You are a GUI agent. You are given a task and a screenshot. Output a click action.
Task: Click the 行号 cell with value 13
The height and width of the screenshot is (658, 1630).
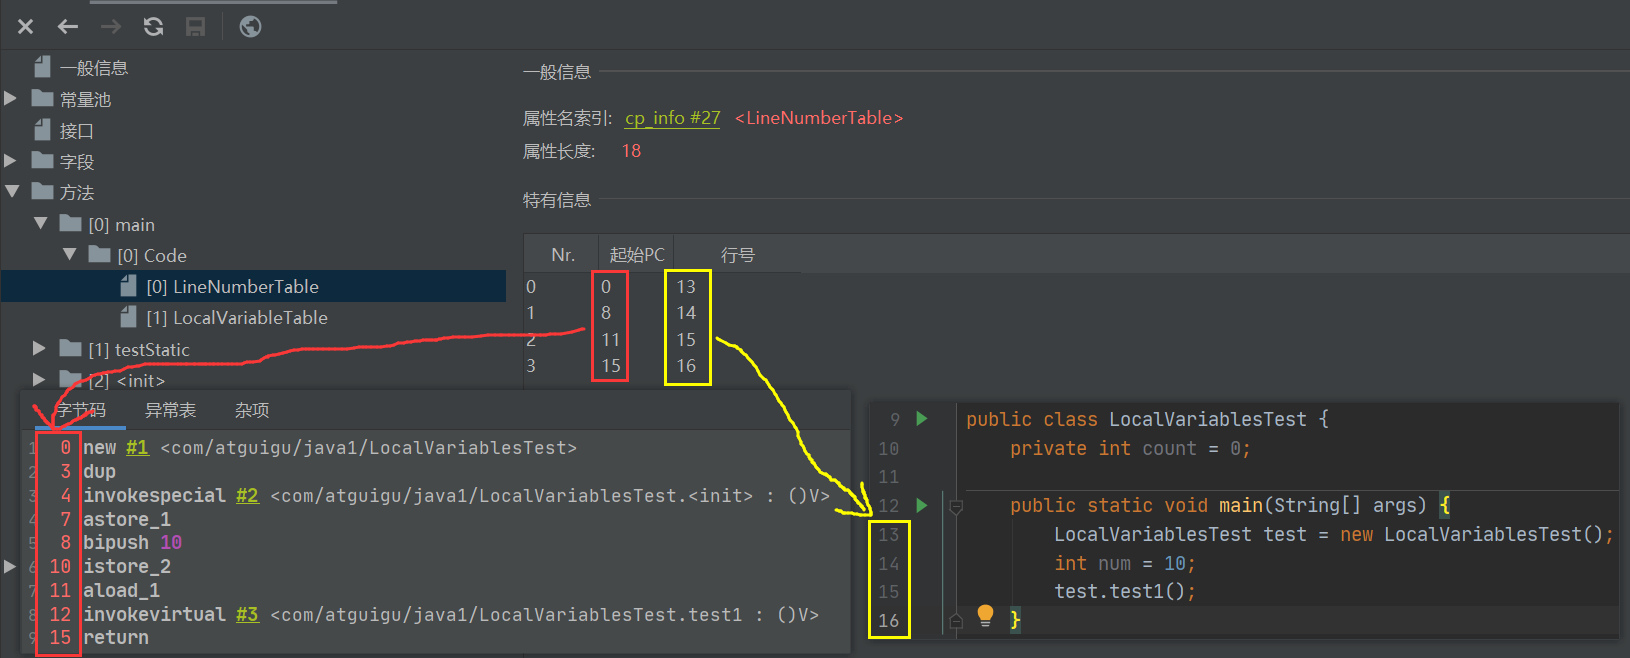point(686,287)
